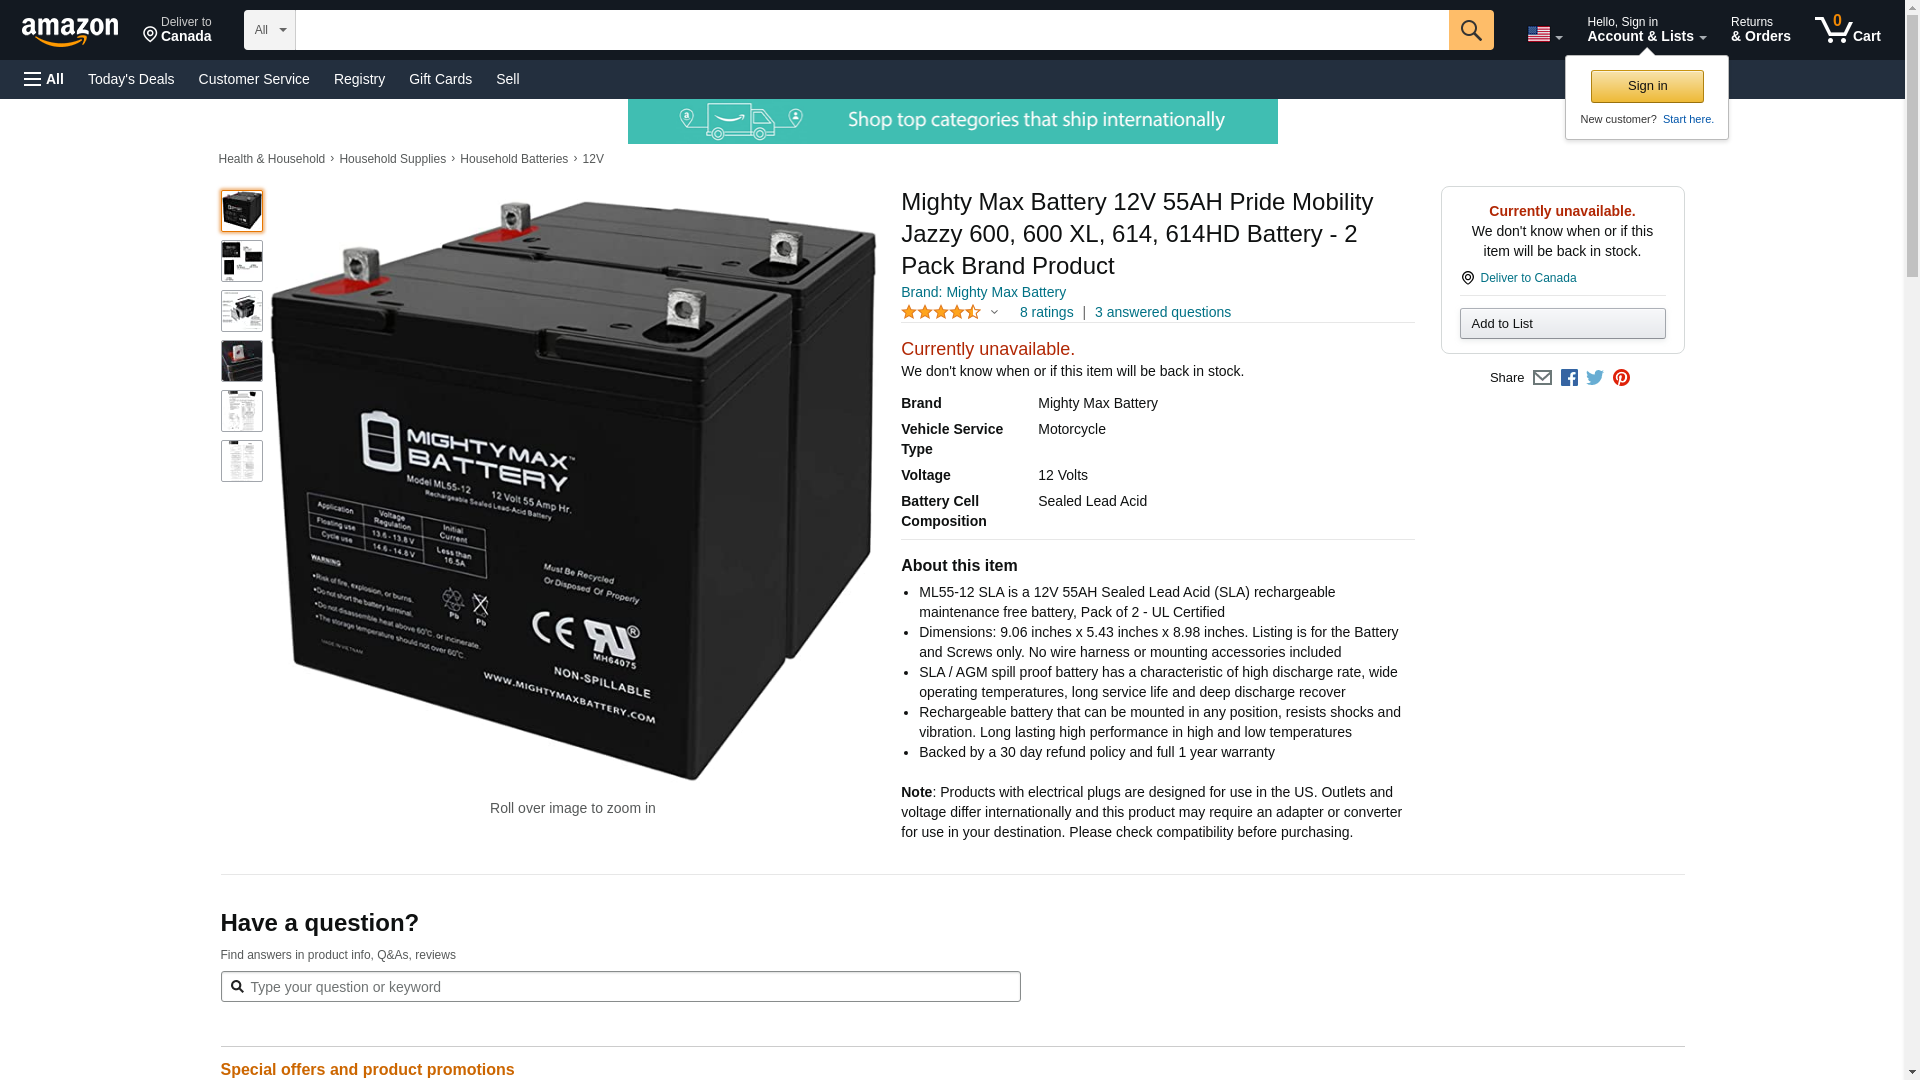Share product on Twitter
Image resolution: width=1920 pixels, height=1080 pixels.
(1595, 378)
